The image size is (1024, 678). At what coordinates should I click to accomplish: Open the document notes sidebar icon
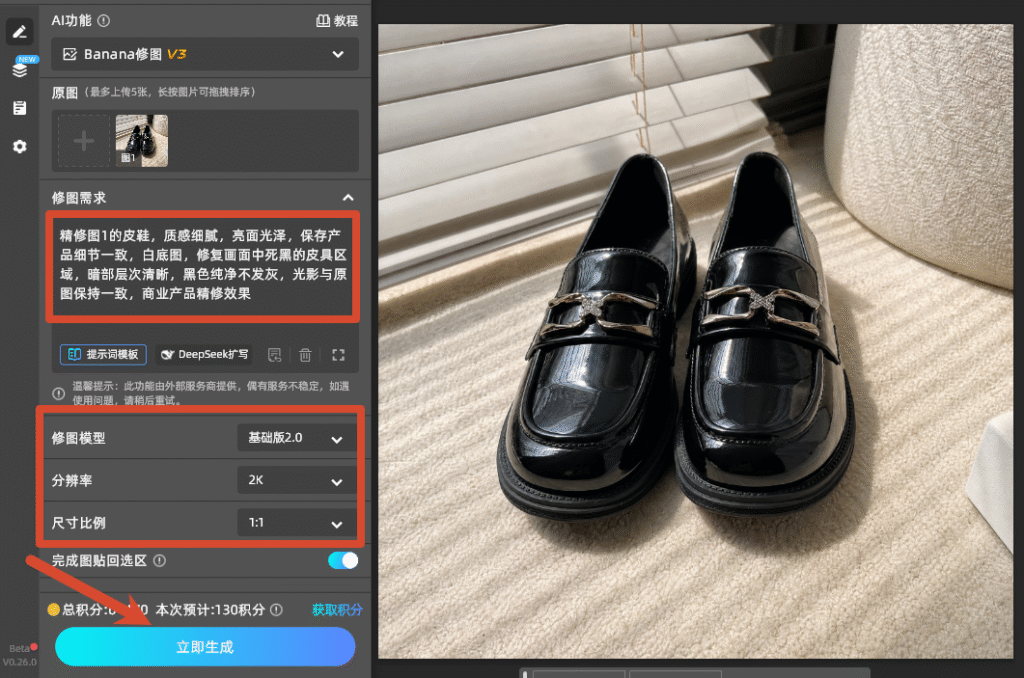click(20, 108)
